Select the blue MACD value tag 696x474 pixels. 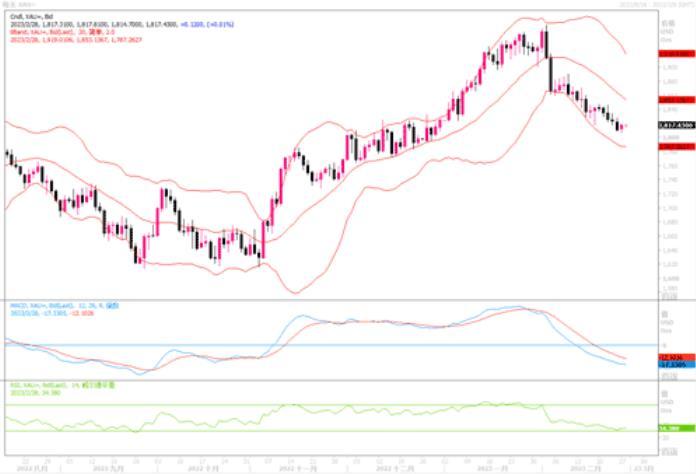(x=675, y=365)
